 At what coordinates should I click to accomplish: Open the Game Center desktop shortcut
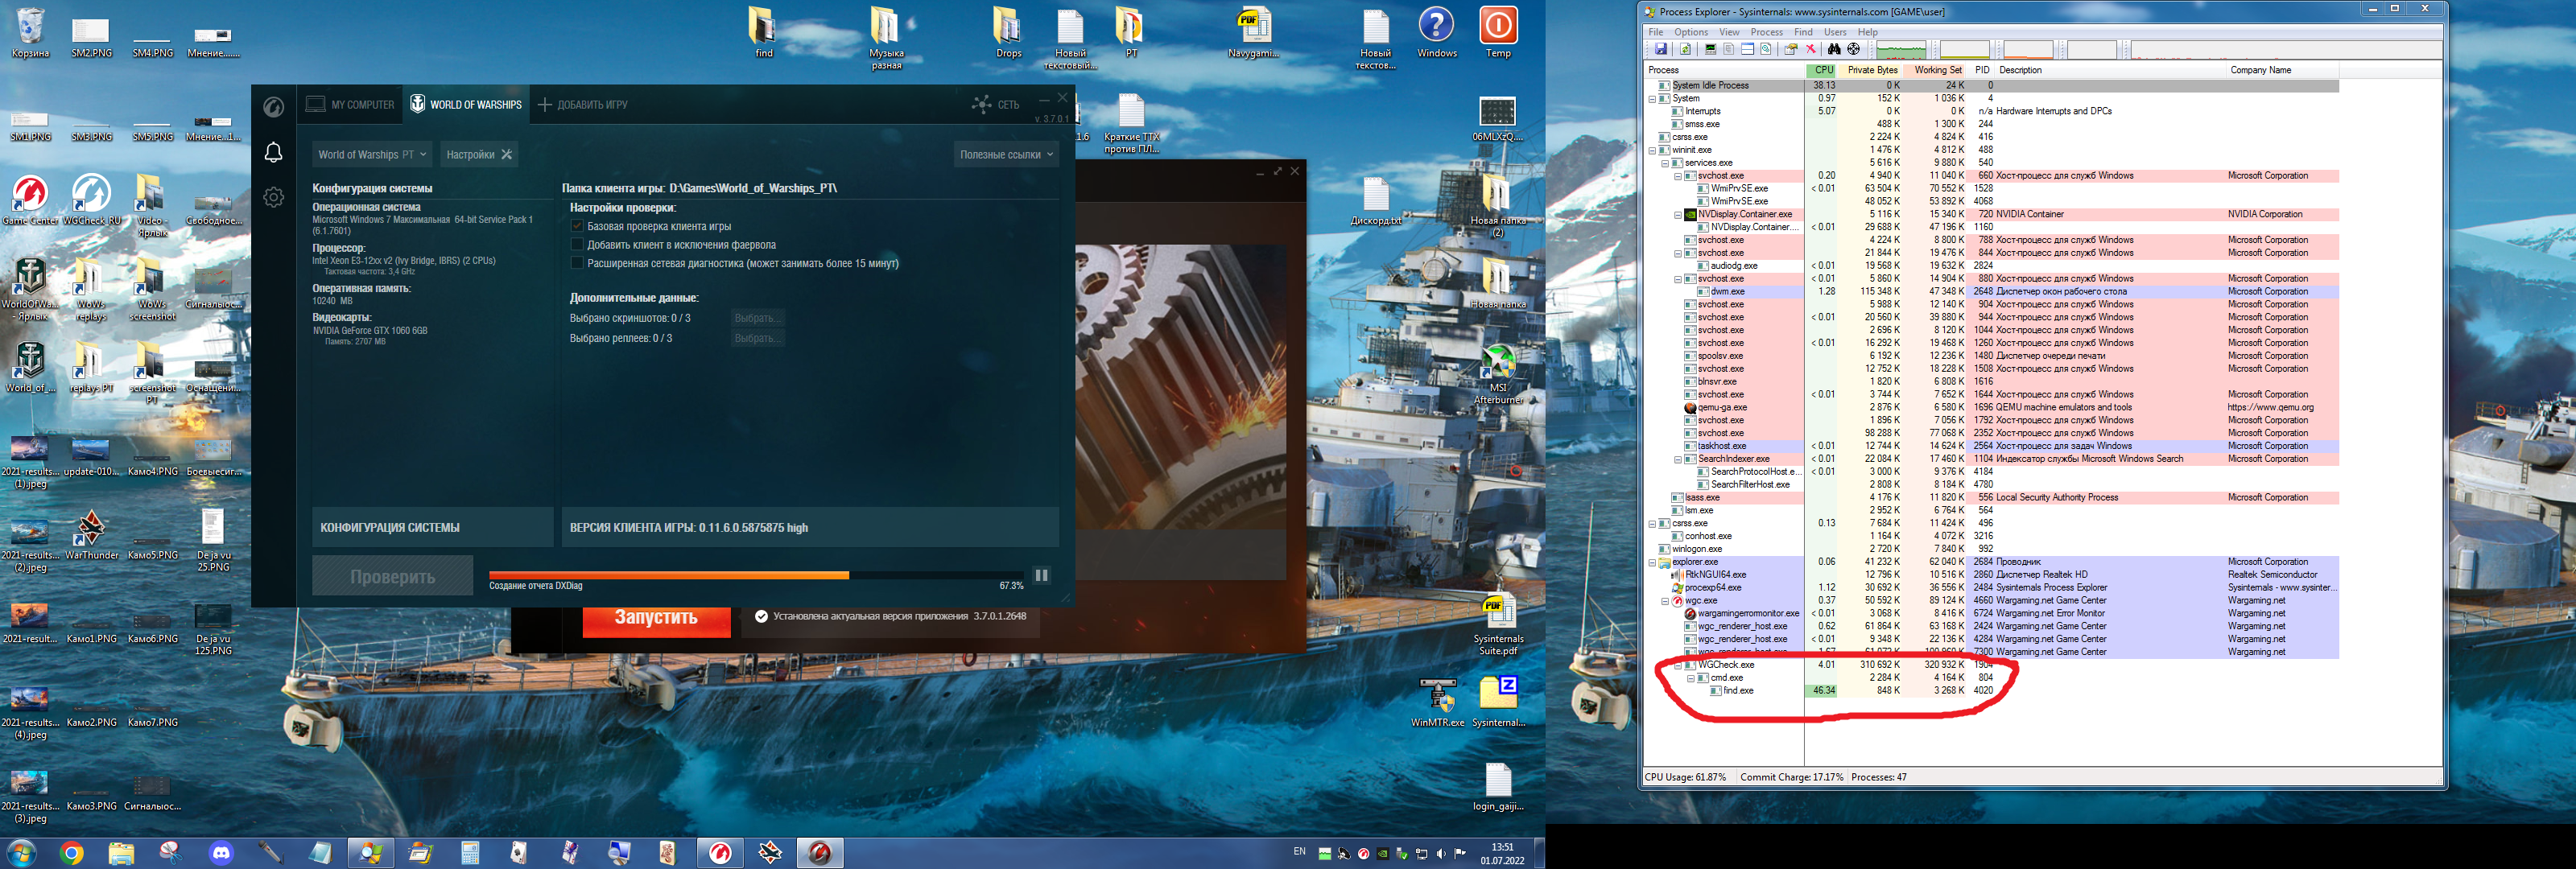30,199
